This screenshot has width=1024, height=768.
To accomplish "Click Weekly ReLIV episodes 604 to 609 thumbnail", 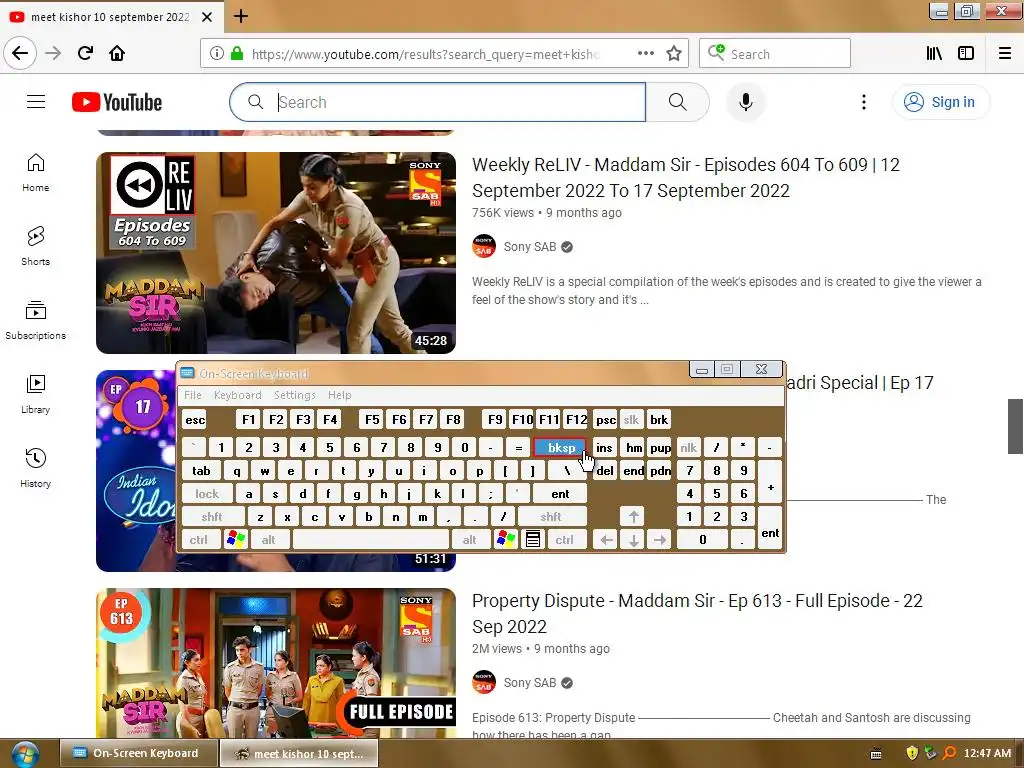I will [276, 253].
